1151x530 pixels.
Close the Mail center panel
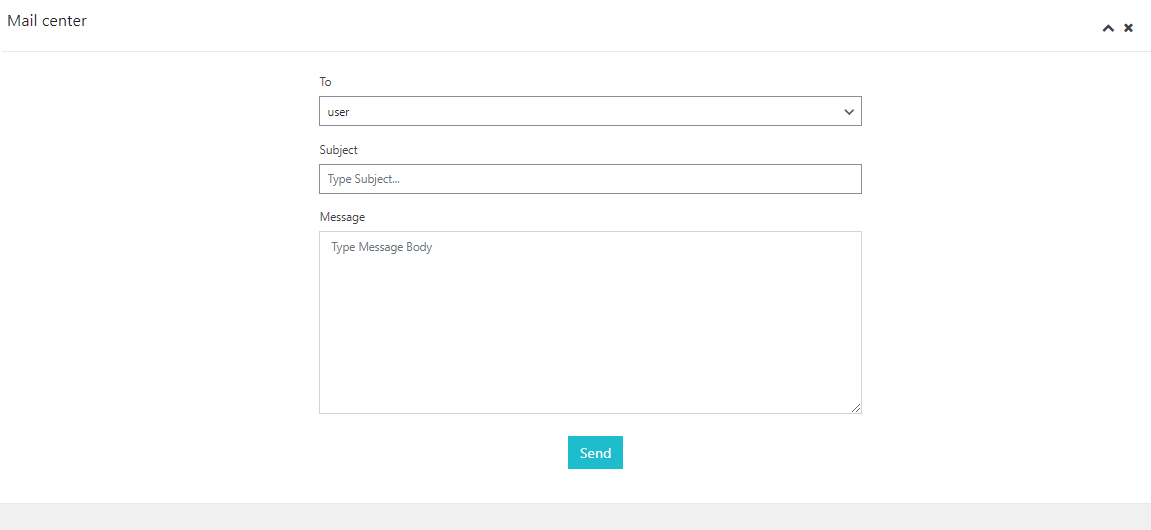click(1128, 28)
